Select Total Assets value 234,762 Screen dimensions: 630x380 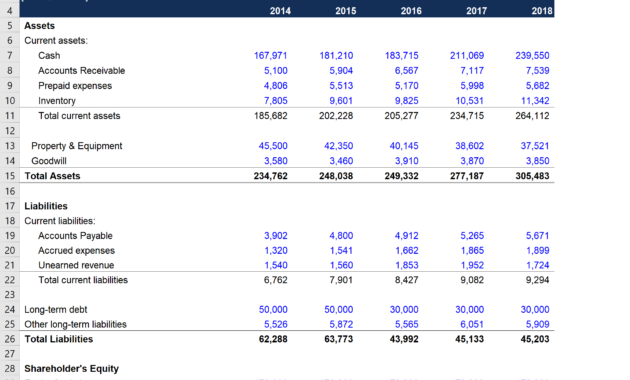click(x=270, y=176)
